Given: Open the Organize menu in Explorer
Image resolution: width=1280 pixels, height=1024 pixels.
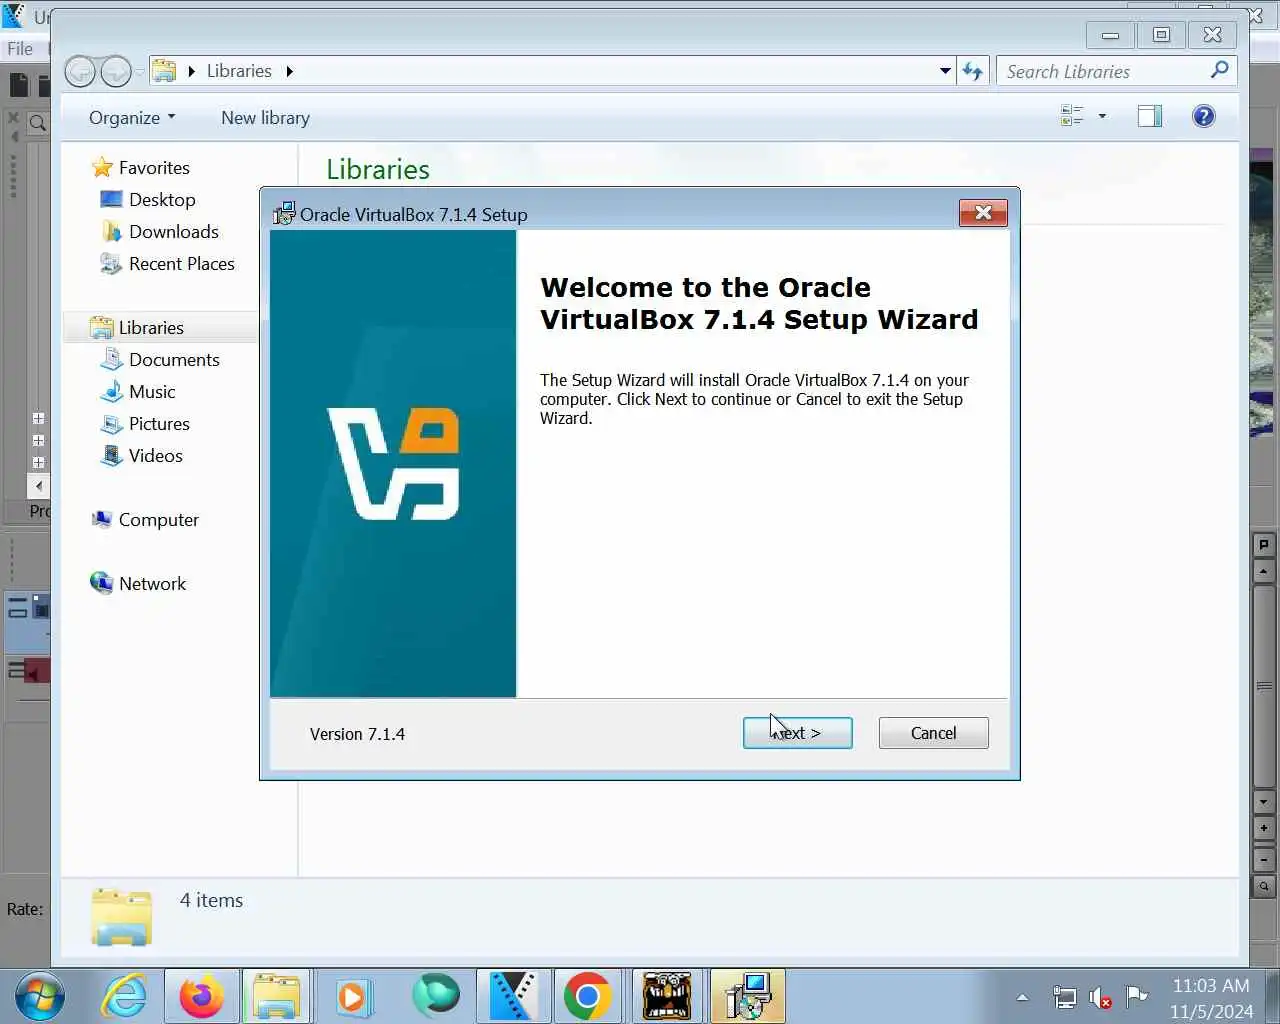Looking at the screenshot, I should [132, 118].
